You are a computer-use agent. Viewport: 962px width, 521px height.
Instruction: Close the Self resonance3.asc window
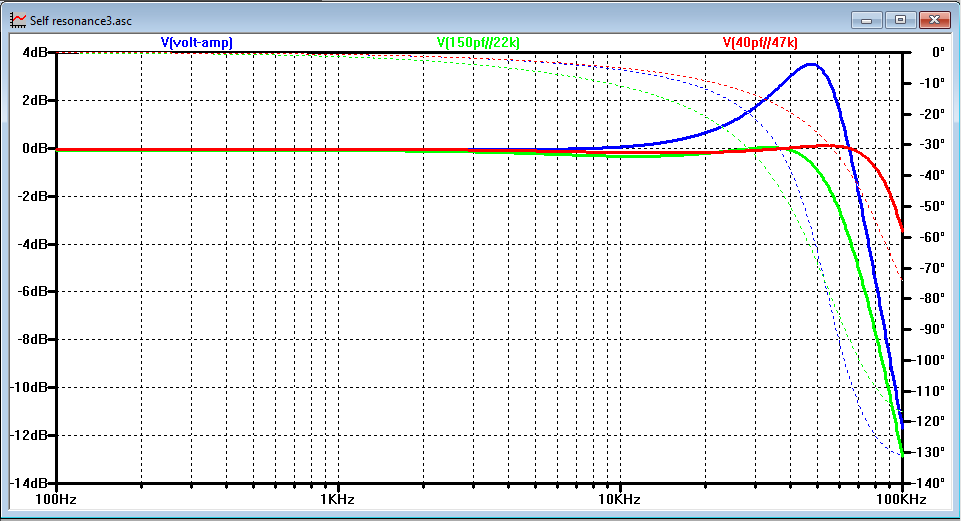934,20
